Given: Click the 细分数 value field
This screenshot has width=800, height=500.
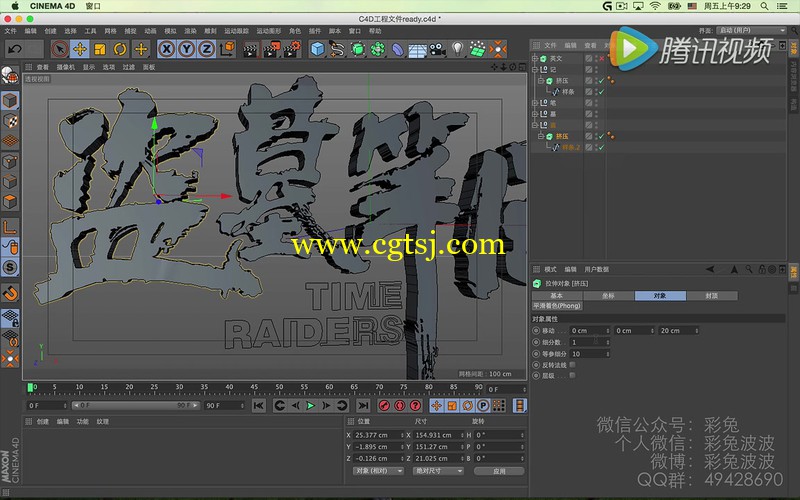Looking at the screenshot, I should pos(590,342).
